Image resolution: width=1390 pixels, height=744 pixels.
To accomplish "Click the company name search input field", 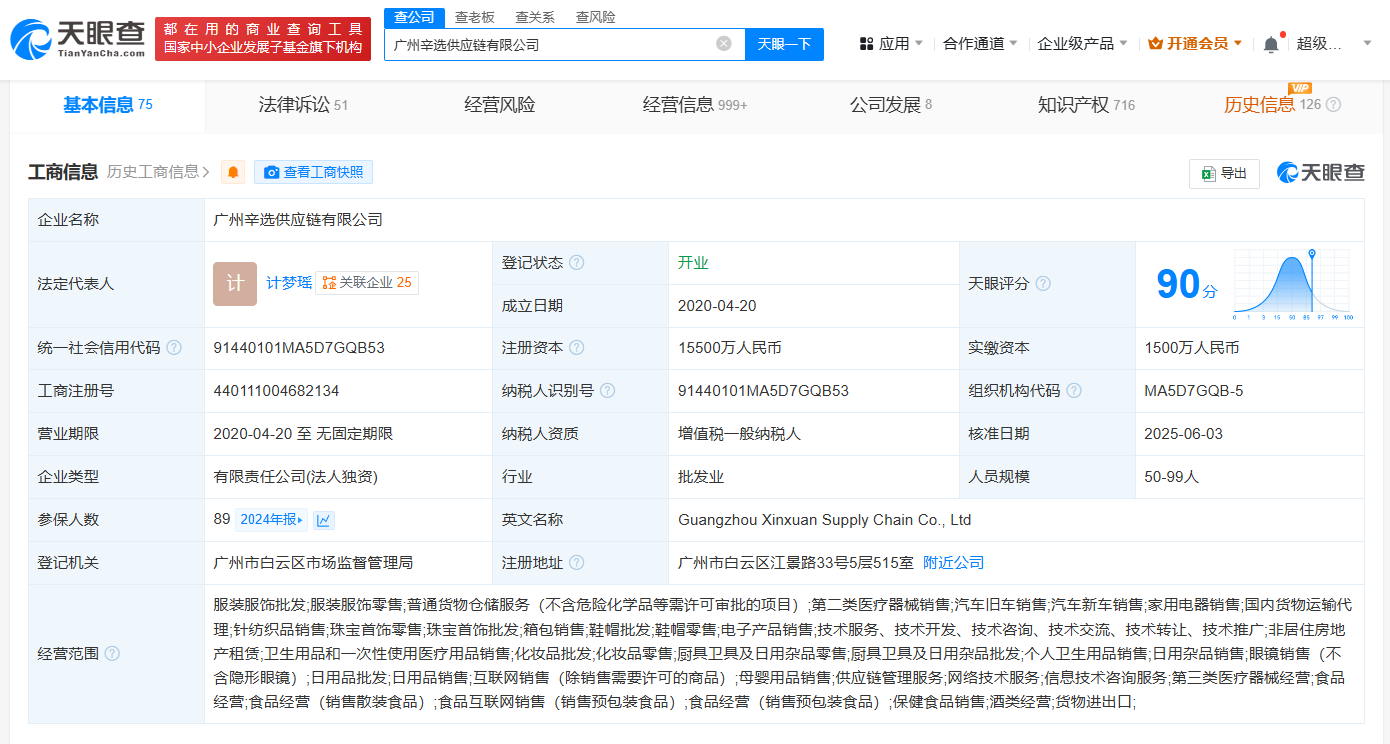I will coord(550,44).
